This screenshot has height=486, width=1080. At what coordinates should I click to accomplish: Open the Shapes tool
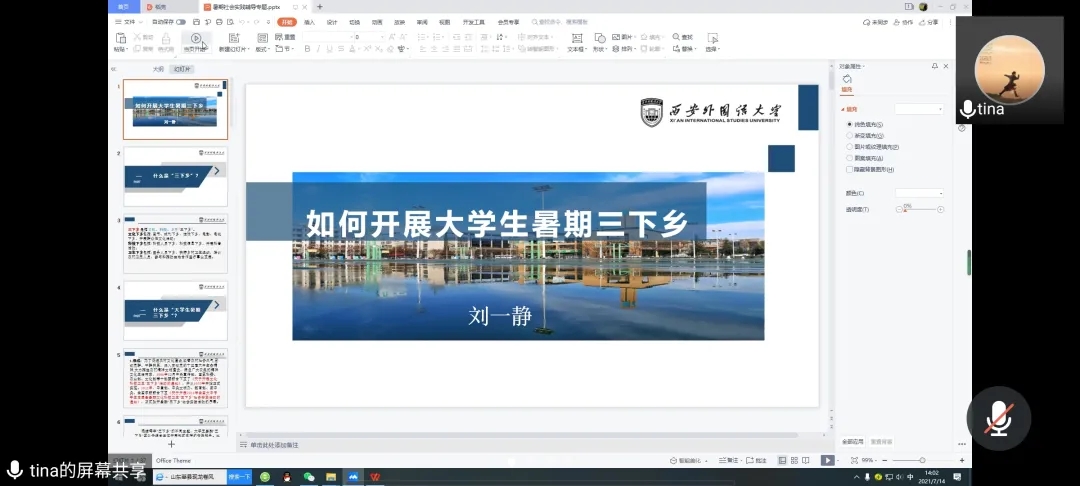coord(599,39)
